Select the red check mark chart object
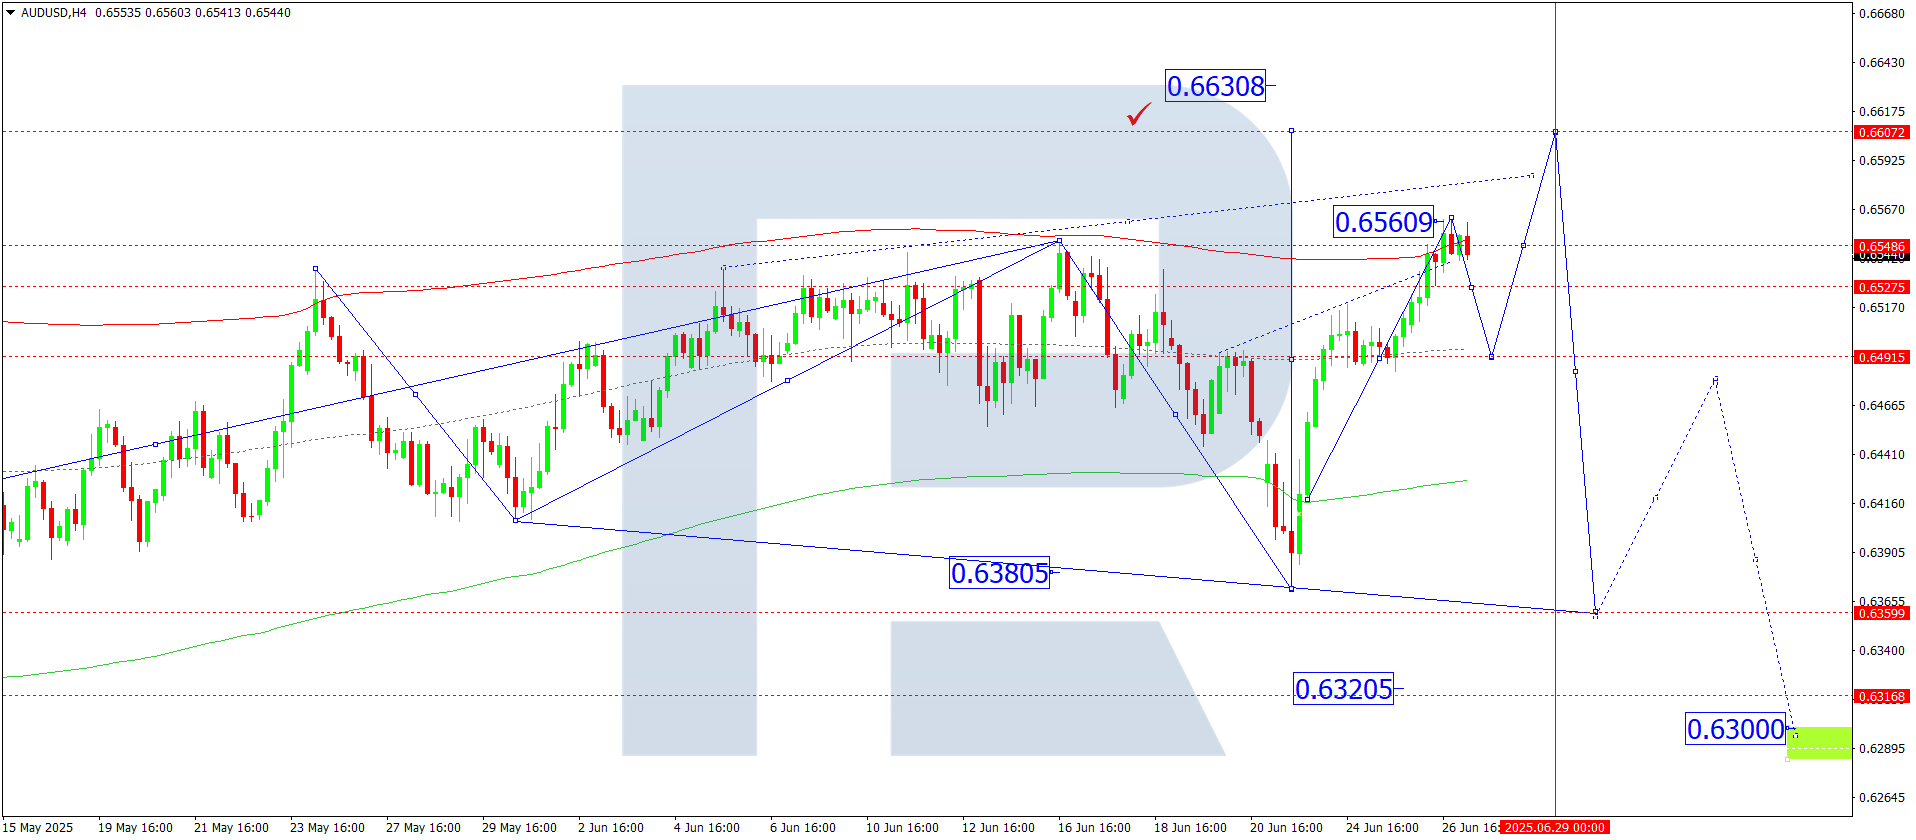The height and width of the screenshot is (840, 1916). click(x=1138, y=116)
